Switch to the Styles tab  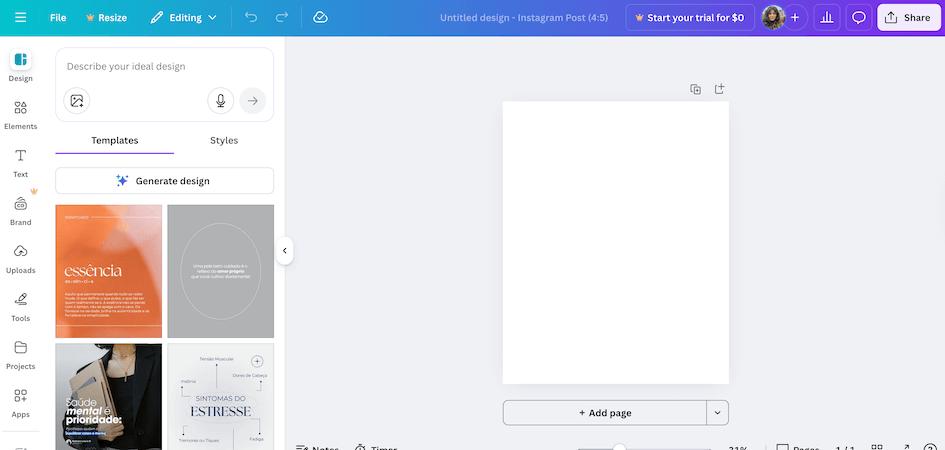pos(224,140)
